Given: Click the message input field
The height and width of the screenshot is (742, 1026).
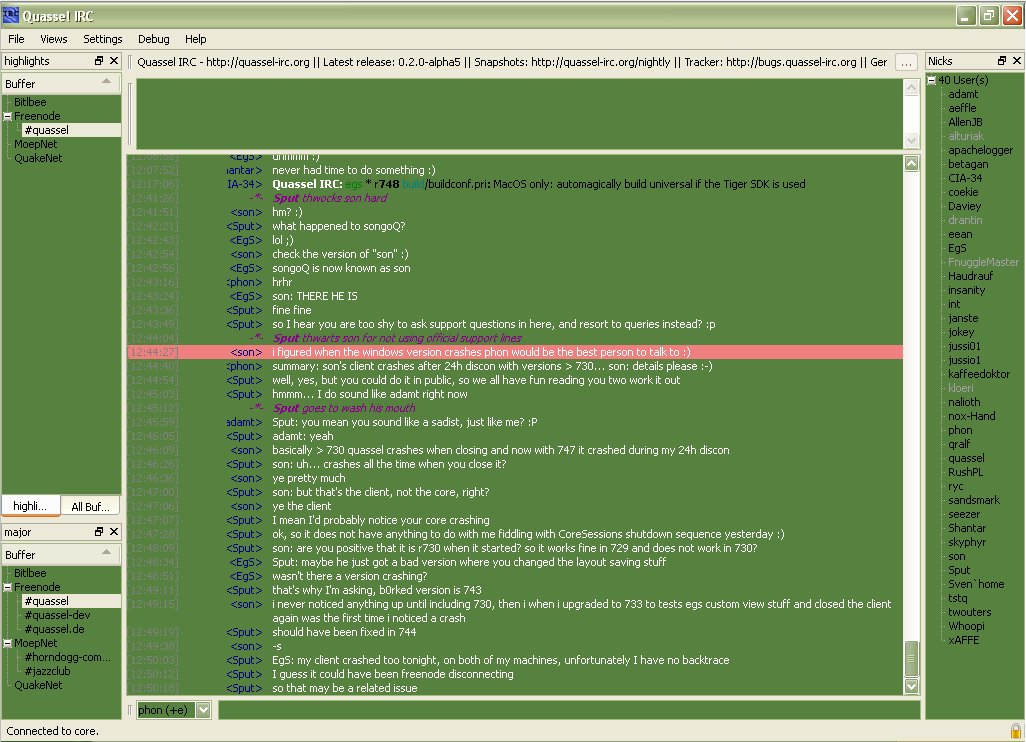Looking at the screenshot, I should (x=569, y=710).
